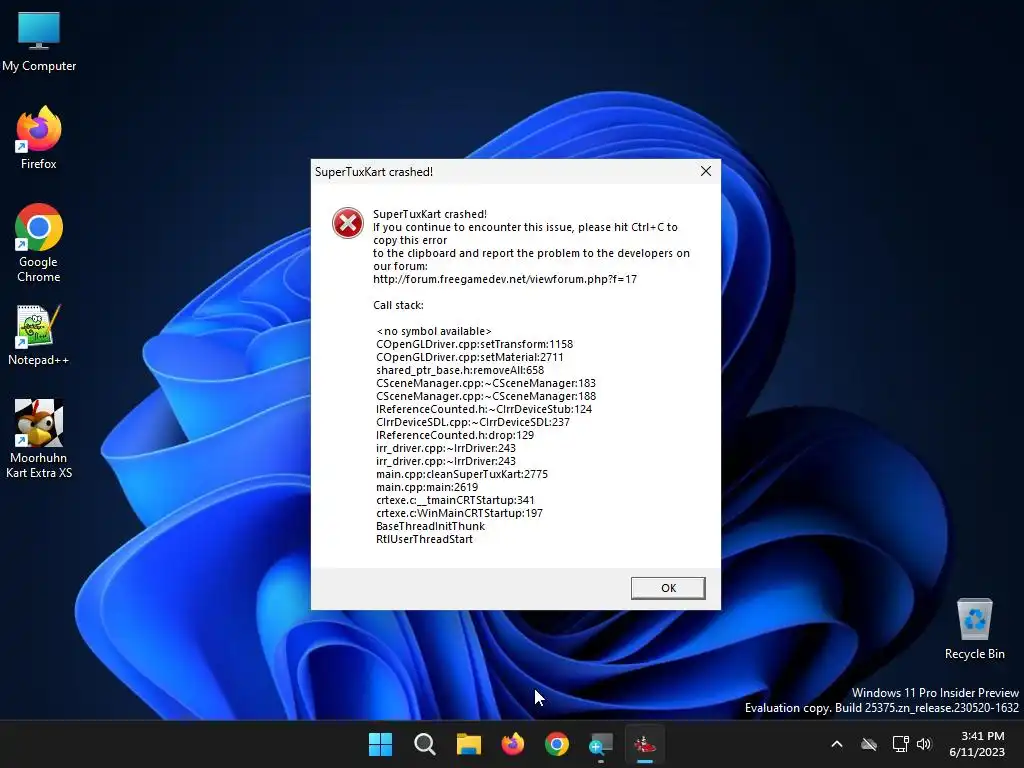Click the COpenGLDriver.cpp:setTransform:1158 line

coord(474,344)
